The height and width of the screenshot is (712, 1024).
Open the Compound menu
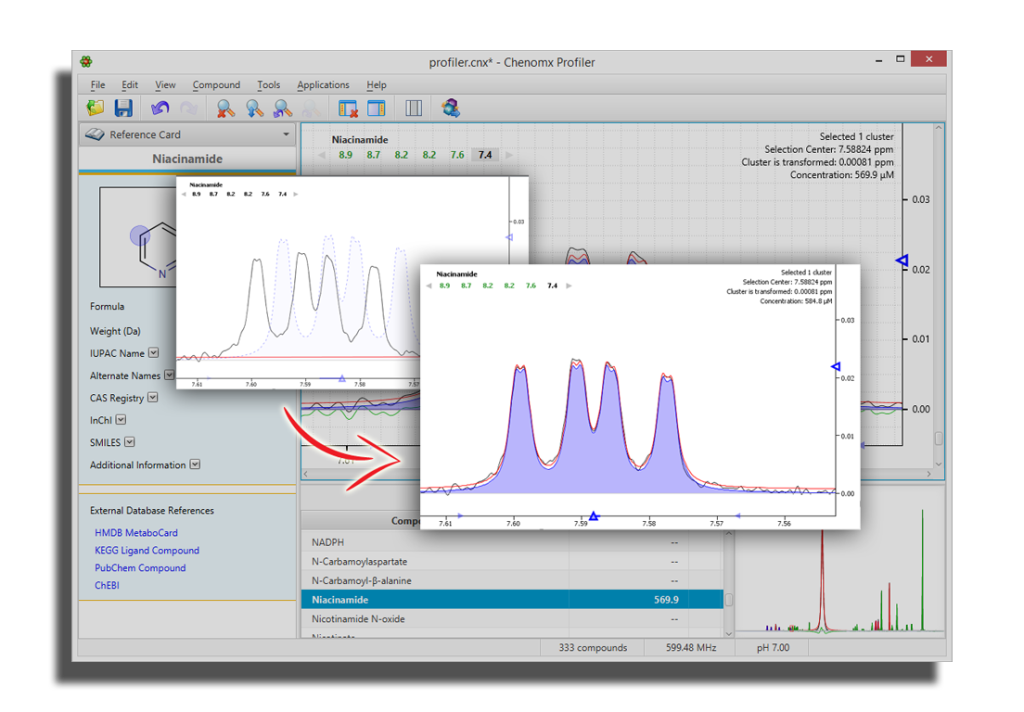[216, 85]
